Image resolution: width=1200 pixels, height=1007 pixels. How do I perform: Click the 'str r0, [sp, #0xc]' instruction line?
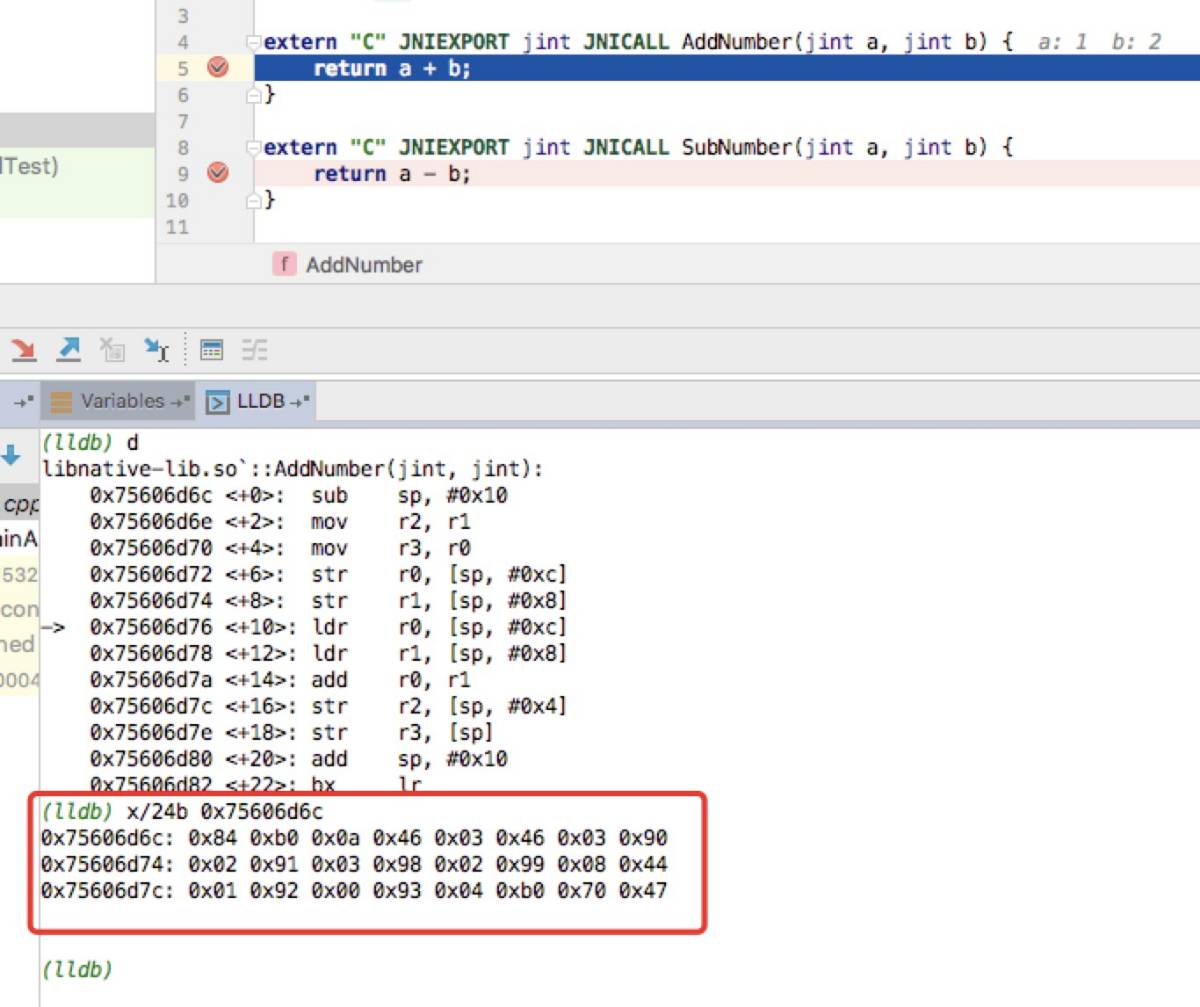tap(328, 574)
